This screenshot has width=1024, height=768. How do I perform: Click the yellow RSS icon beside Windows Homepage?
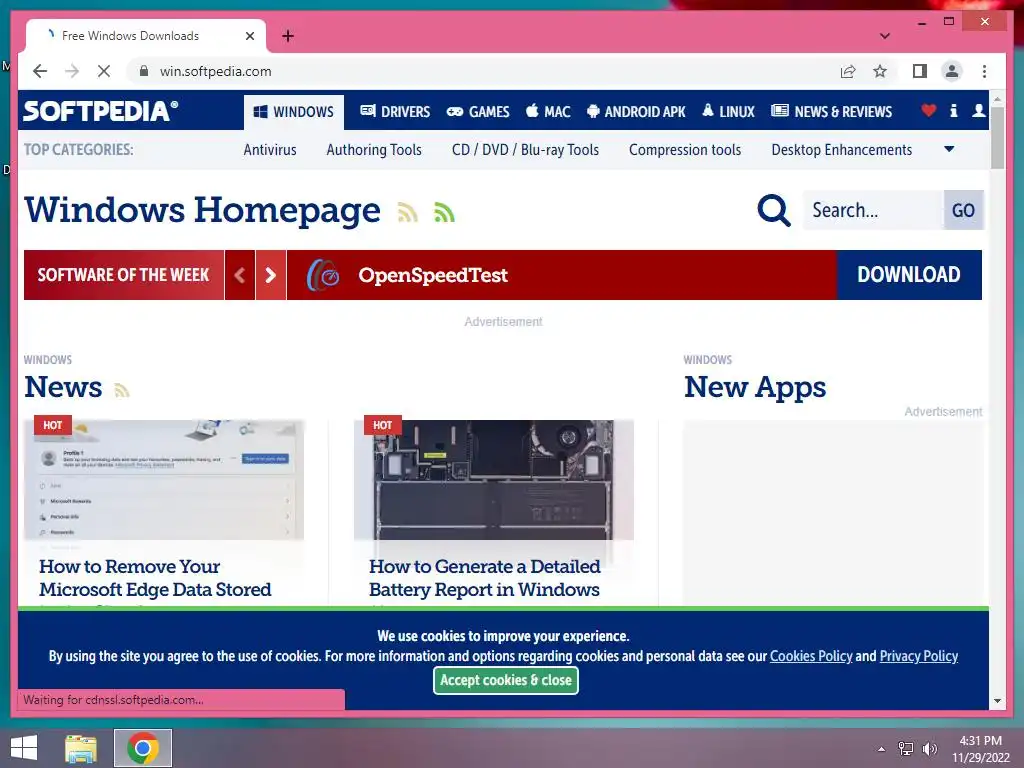[x=408, y=212]
